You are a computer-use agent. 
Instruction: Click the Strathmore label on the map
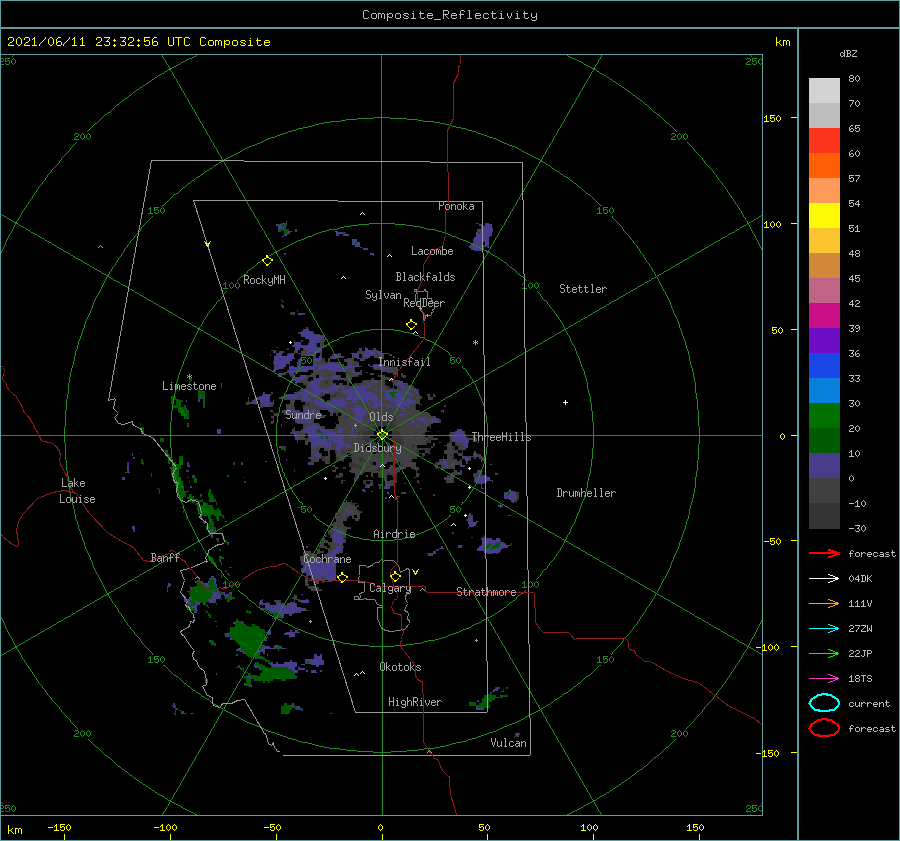486,592
